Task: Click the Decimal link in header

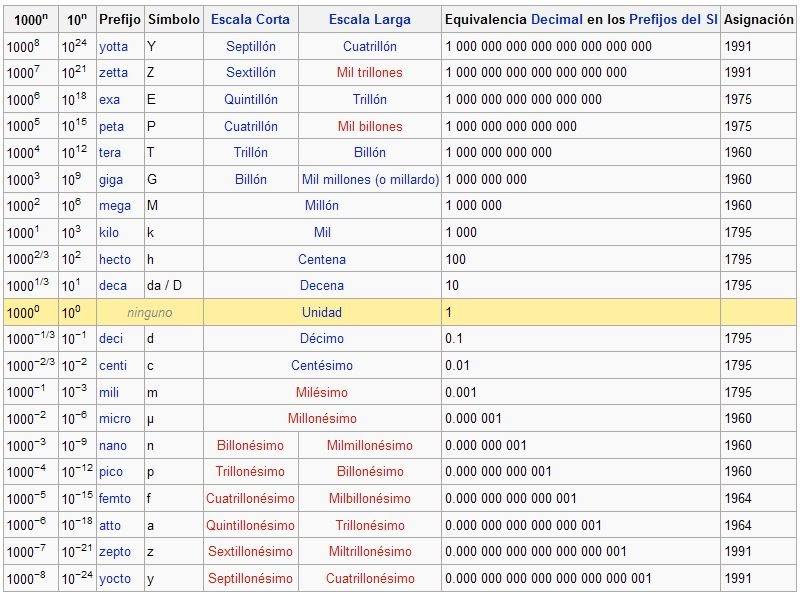Action: pyautogui.click(x=557, y=19)
